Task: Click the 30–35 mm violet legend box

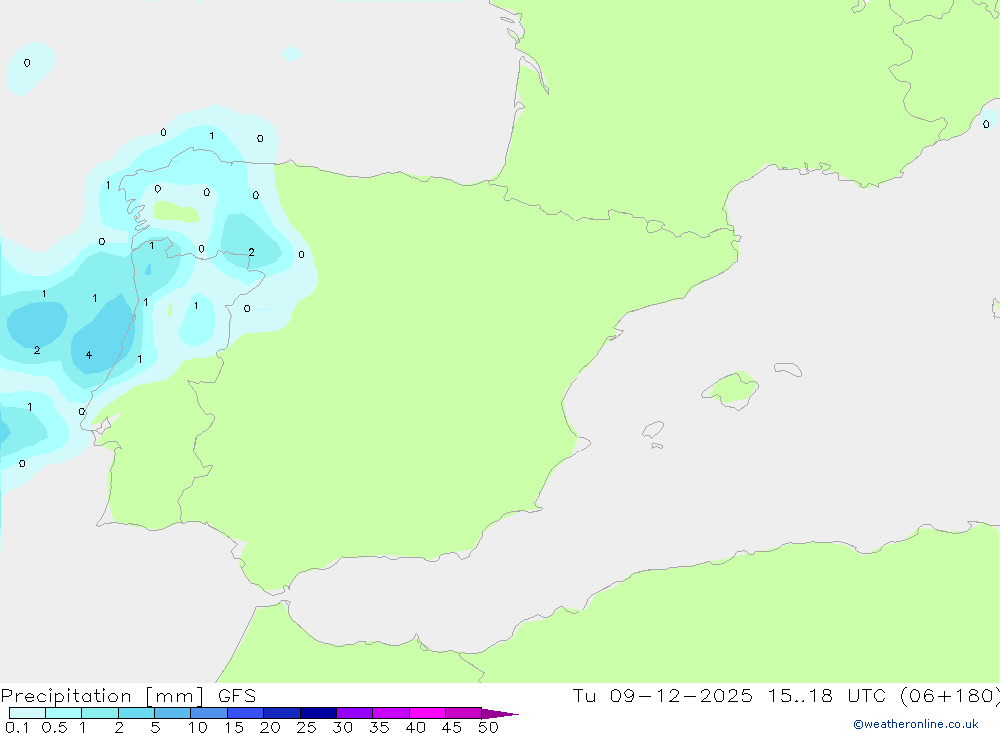Action: pos(354,713)
